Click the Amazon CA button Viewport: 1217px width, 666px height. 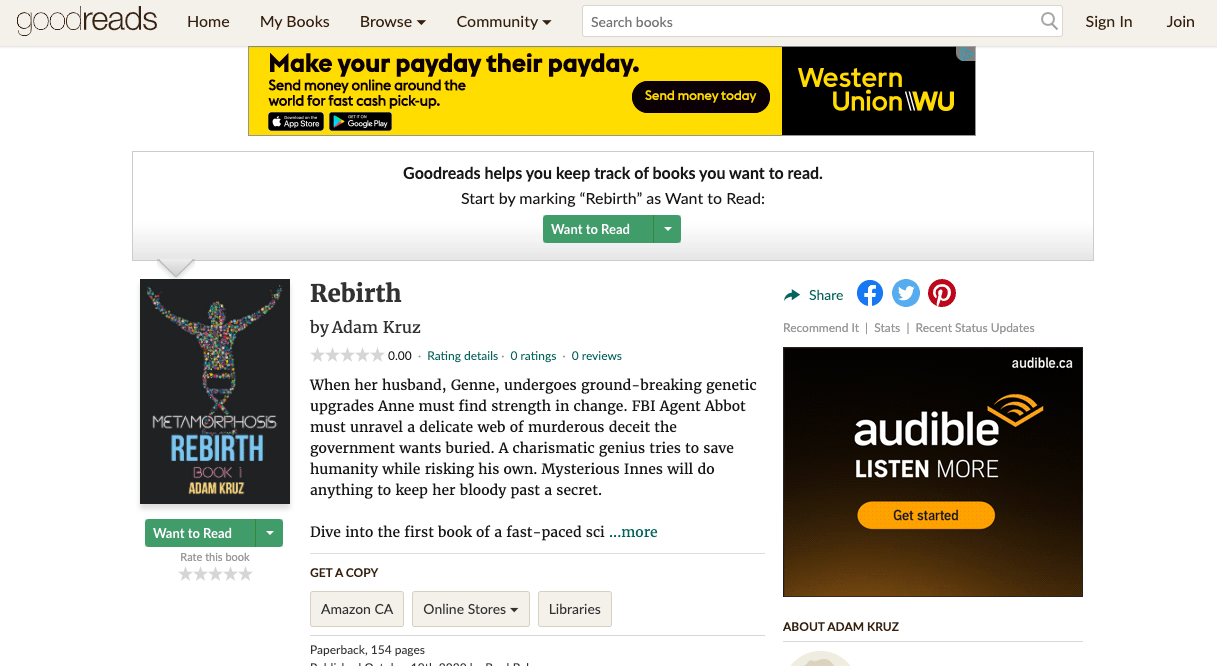pyautogui.click(x=357, y=609)
